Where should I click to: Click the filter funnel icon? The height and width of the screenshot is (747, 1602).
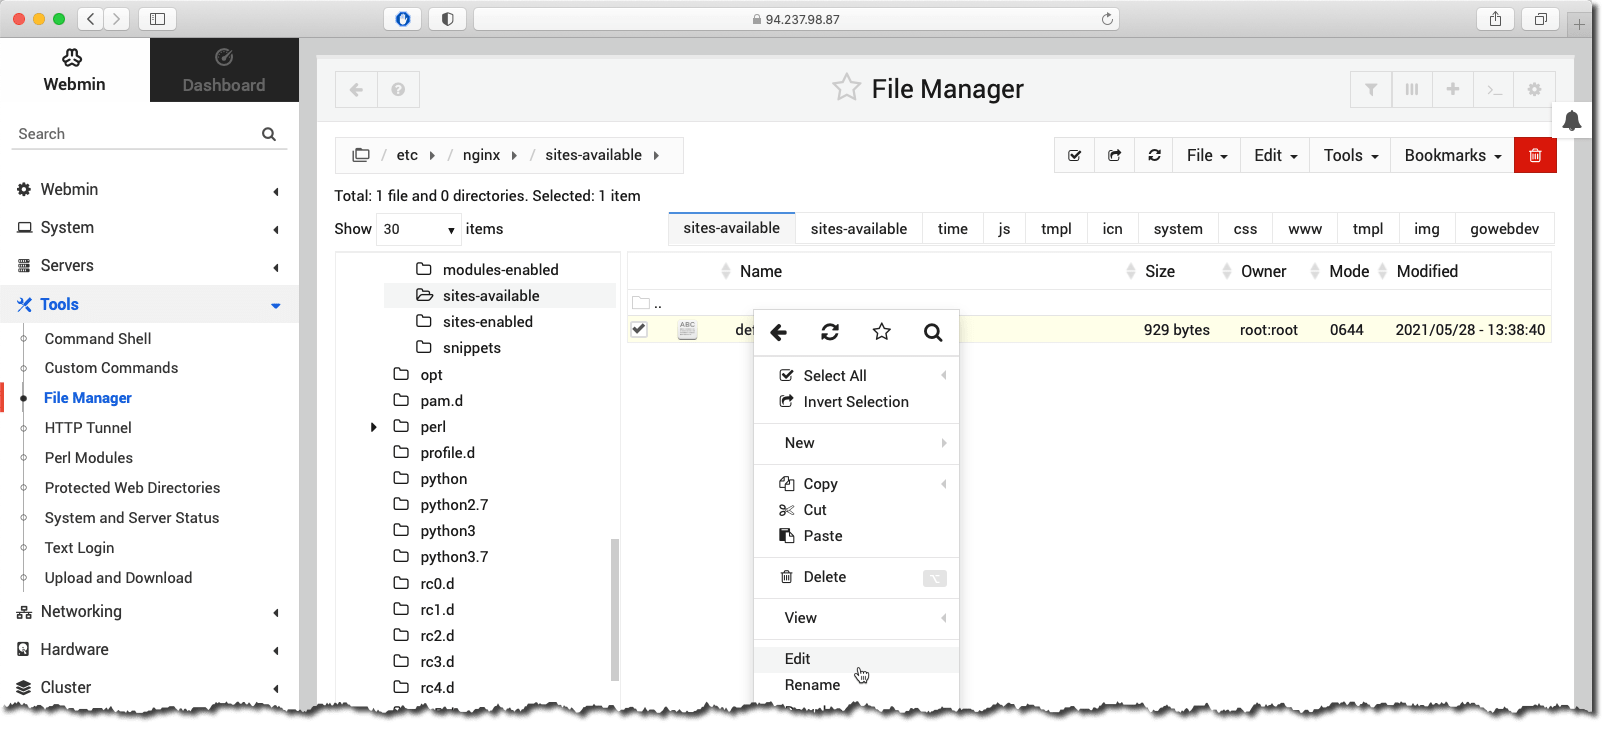(1371, 90)
